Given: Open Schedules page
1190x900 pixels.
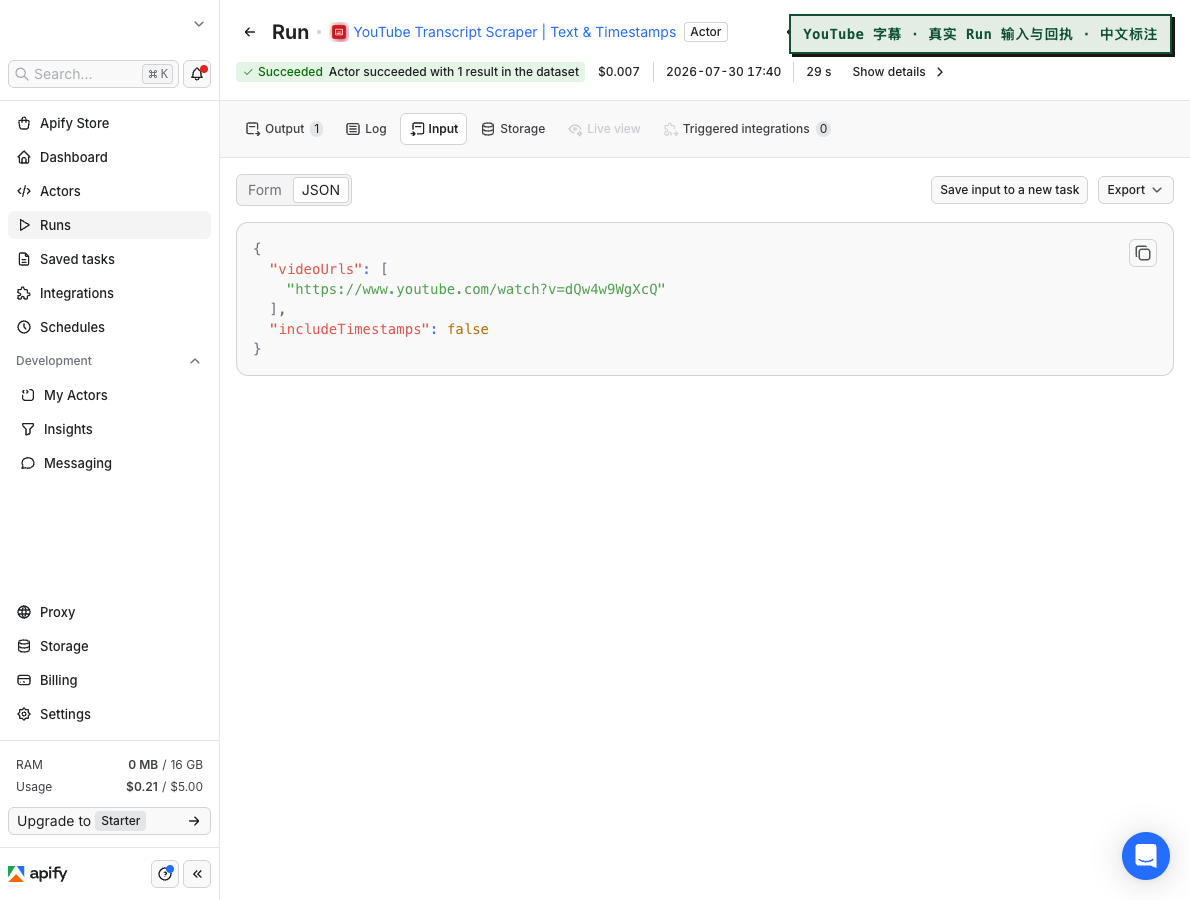Looking at the screenshot, I should [109, 327].
